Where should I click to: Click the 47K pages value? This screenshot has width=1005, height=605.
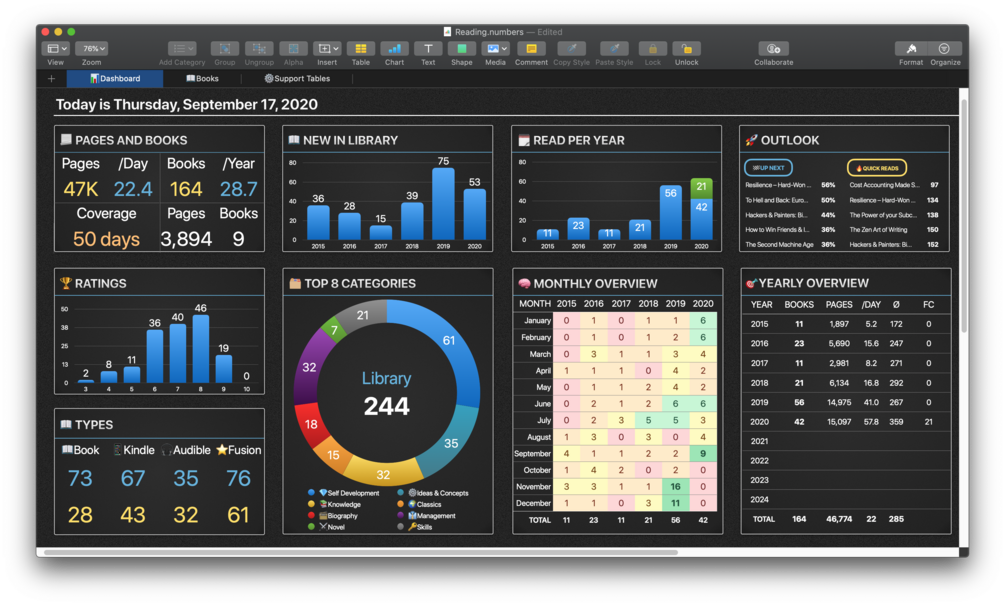pos(81,189)
